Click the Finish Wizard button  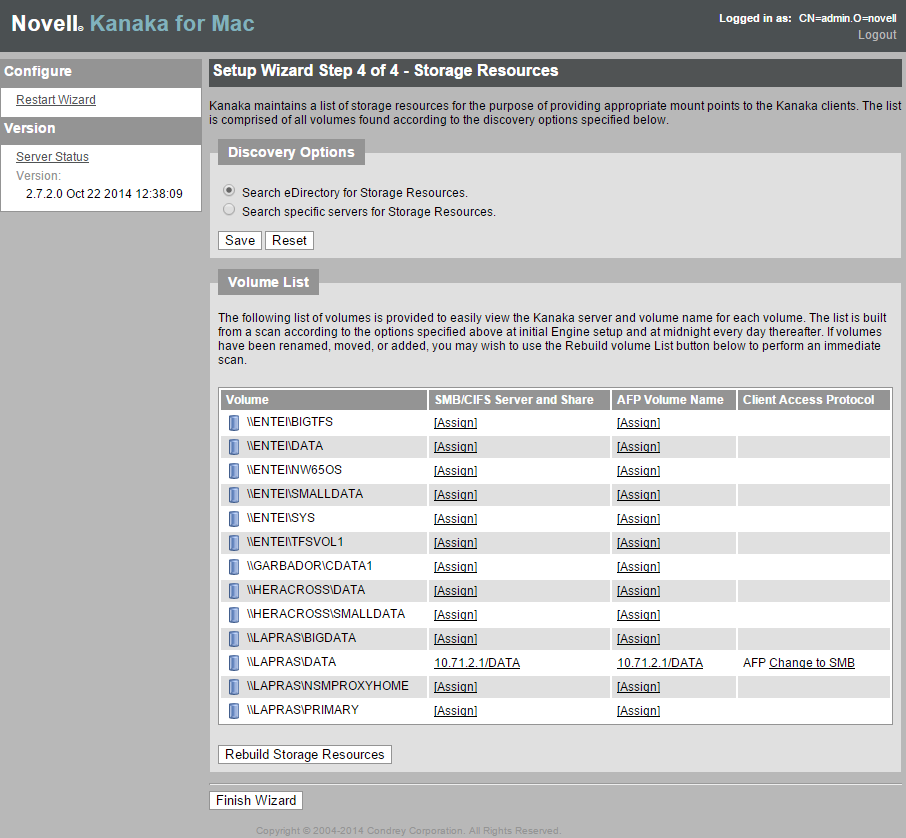[256, 800]
